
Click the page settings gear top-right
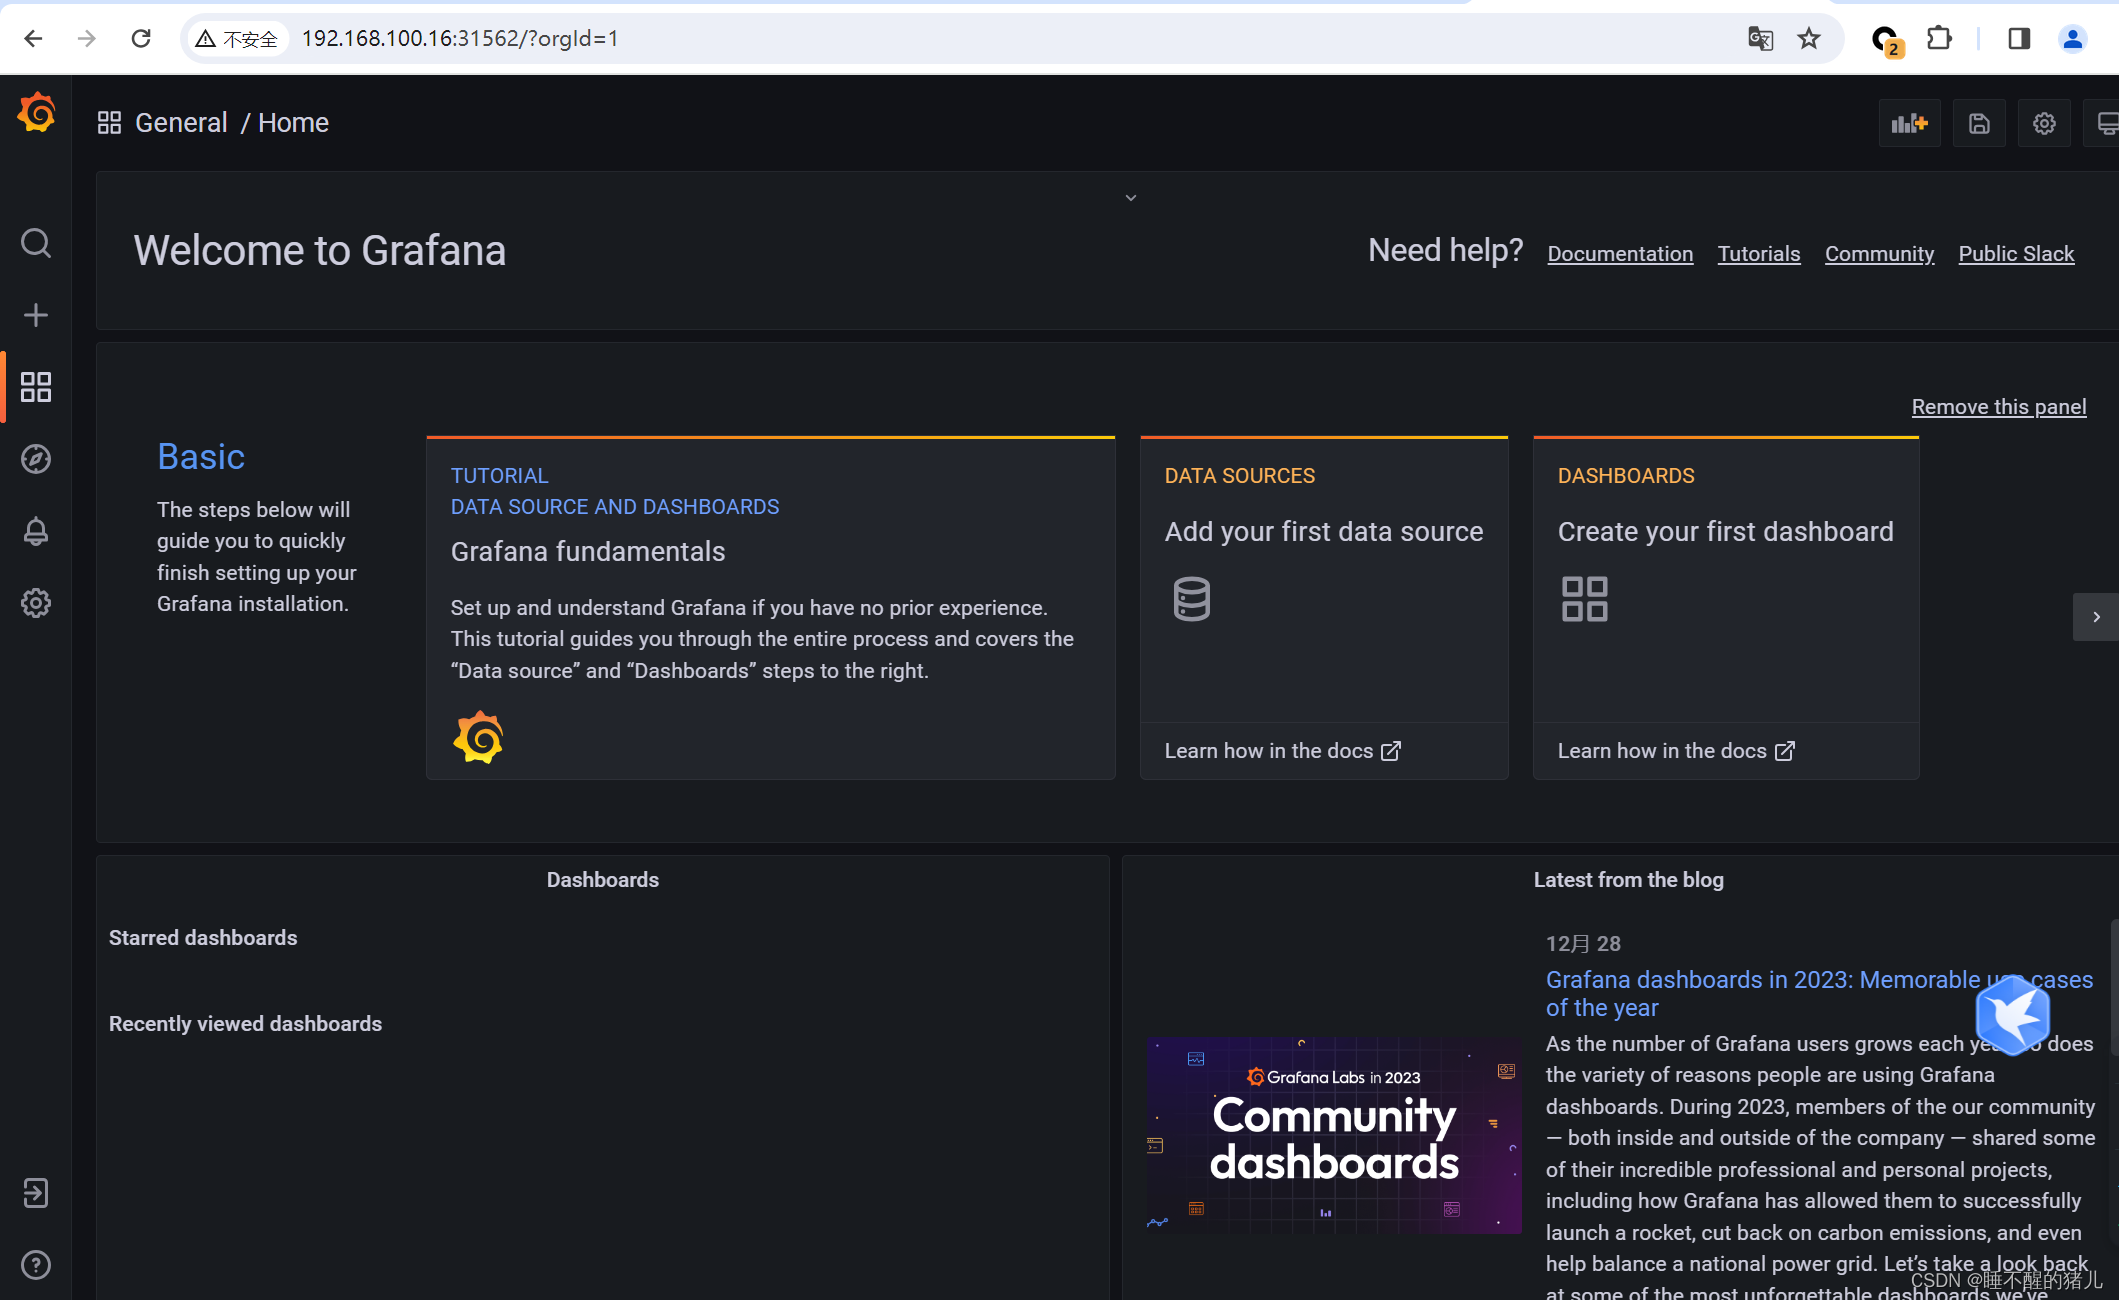[x=2043, y=124]
